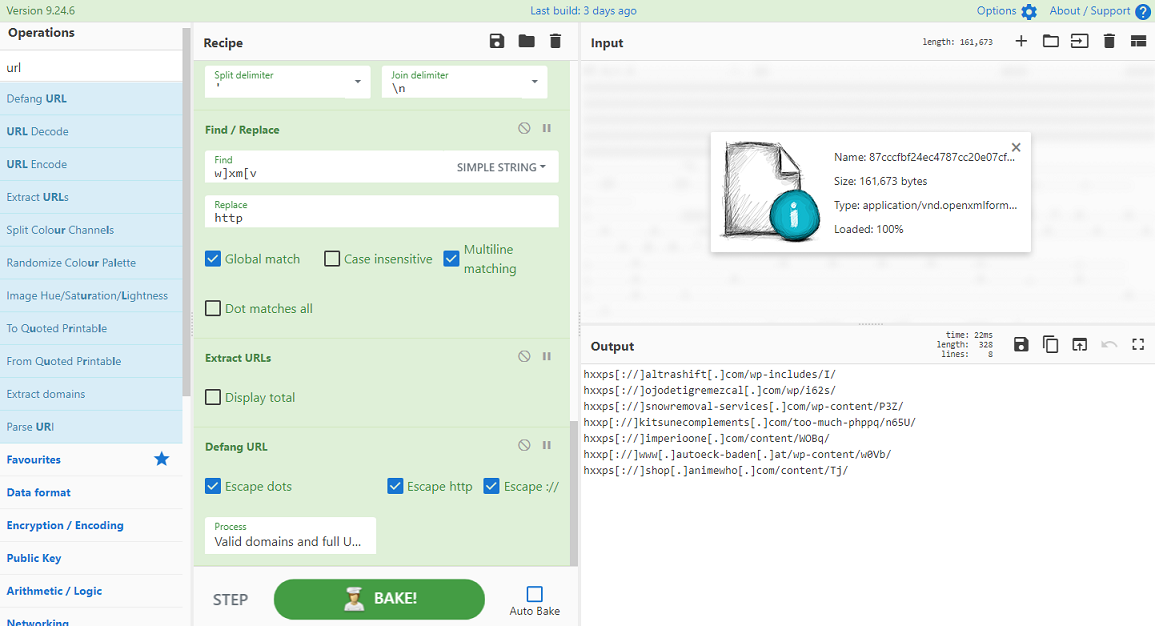Clear the recipe with trash icon
Image resolution: width=1155 pixels, height=626 pixels.
coord(555,41)
